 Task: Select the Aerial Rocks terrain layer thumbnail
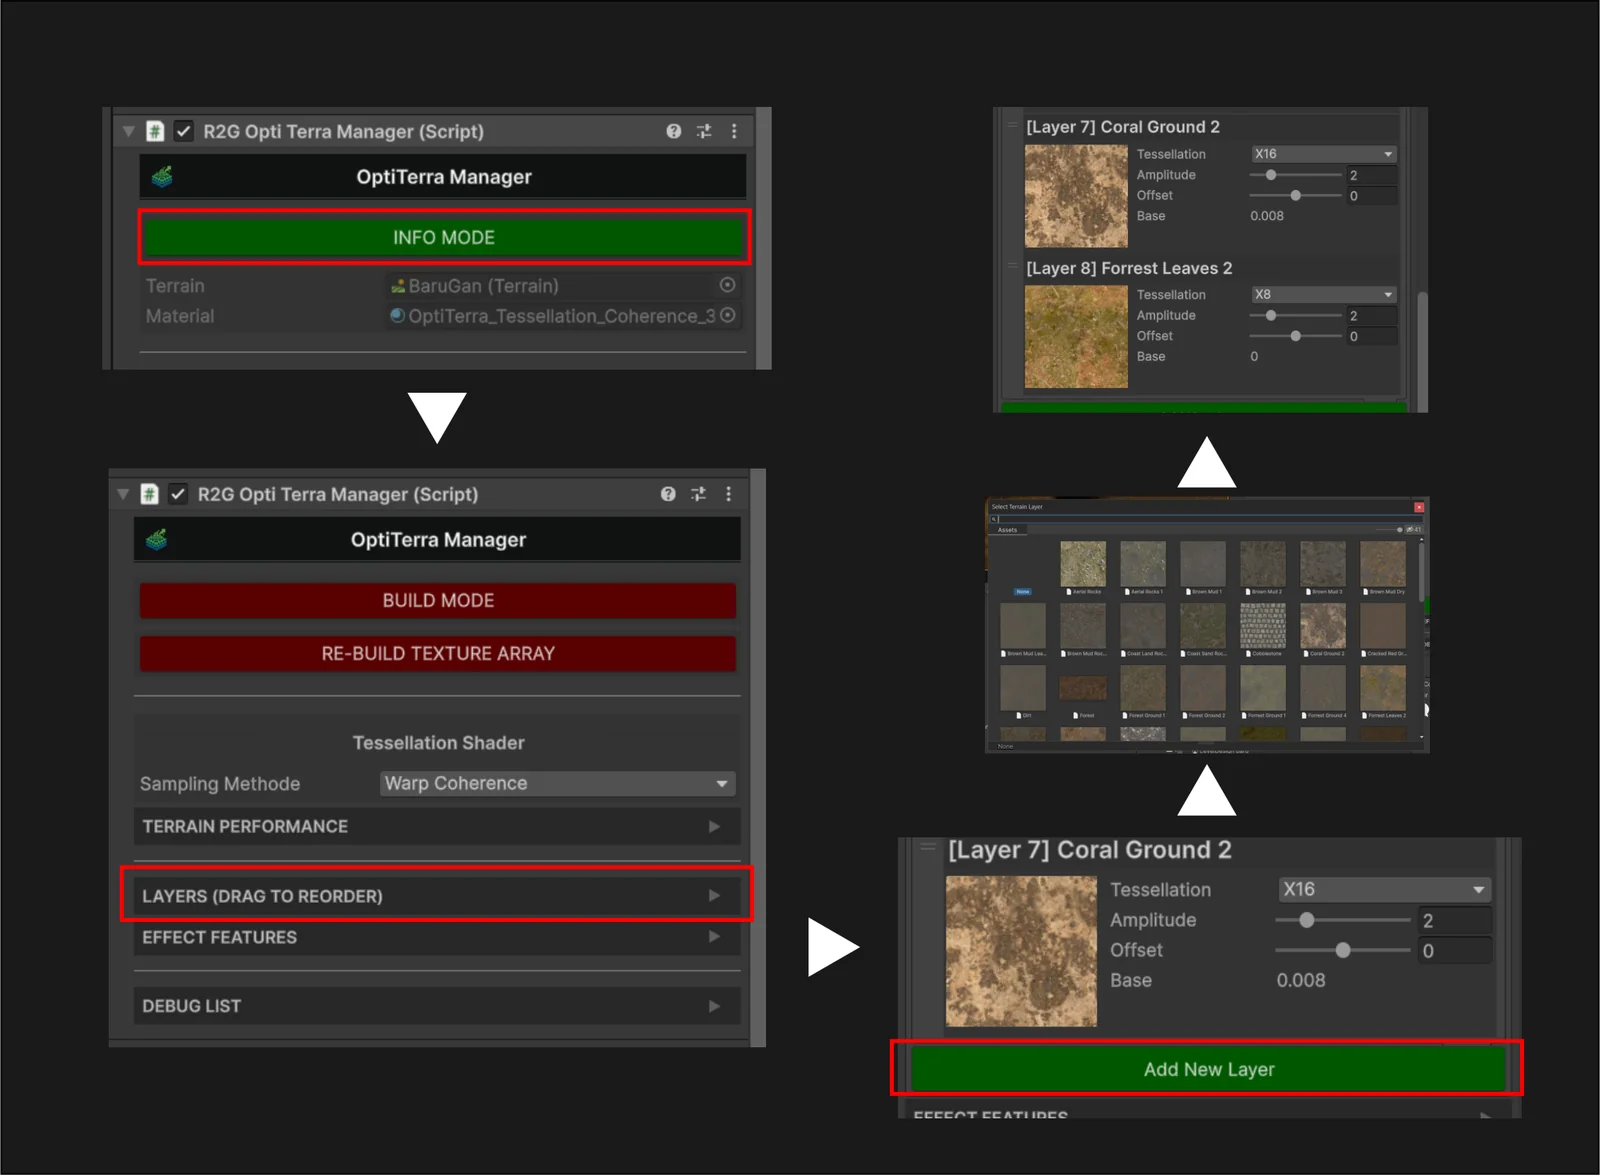(1083, 565)
